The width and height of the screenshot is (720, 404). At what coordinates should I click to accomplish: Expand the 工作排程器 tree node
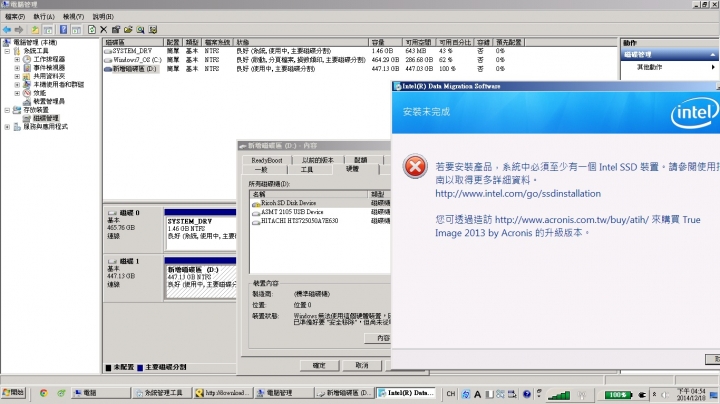[17, 59]
